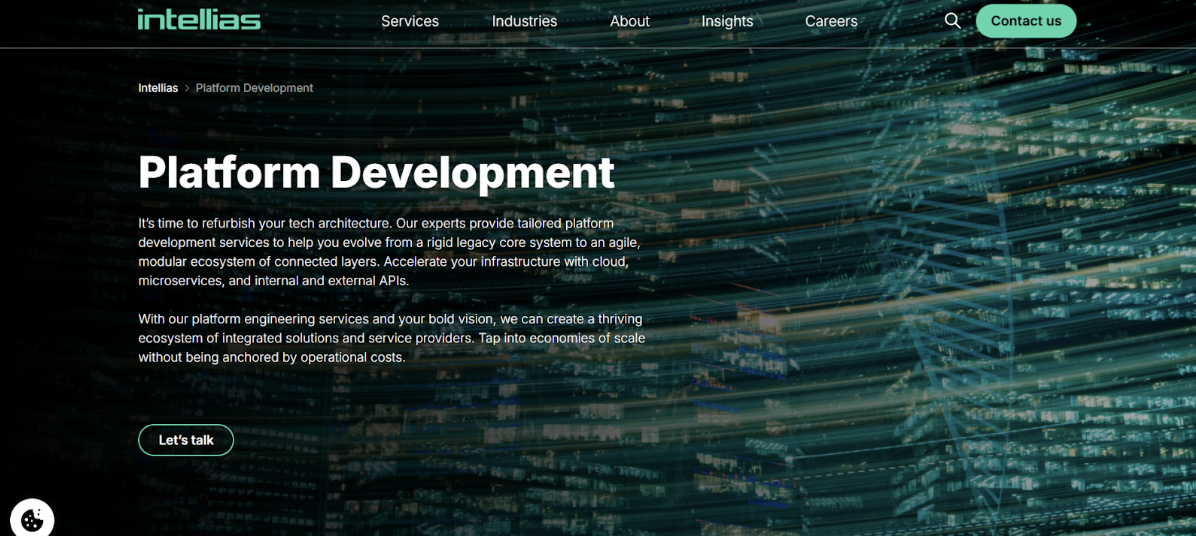The width and height of the screenshot is (1196, 536).
Task: Expand the About navigation menu
Action: 629,21
